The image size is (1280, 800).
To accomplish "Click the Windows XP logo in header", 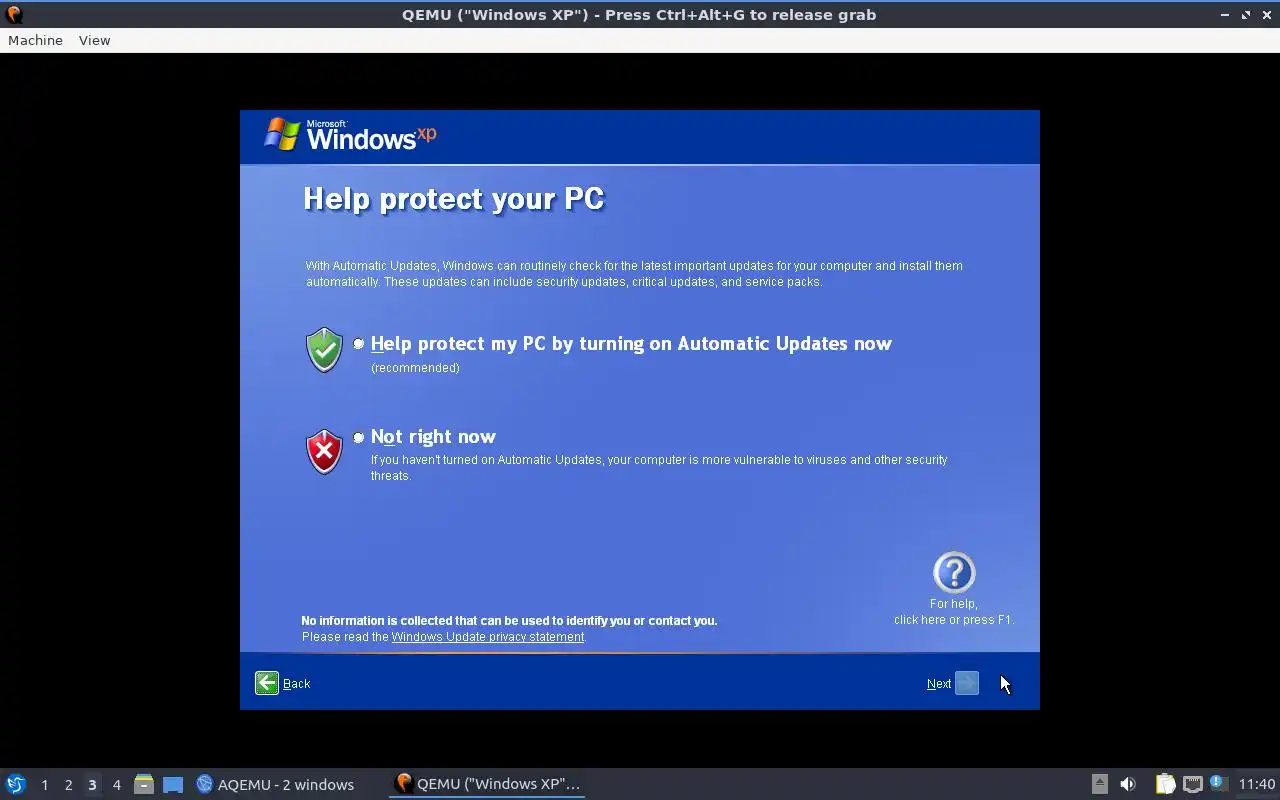I will [x=350, y=135].
